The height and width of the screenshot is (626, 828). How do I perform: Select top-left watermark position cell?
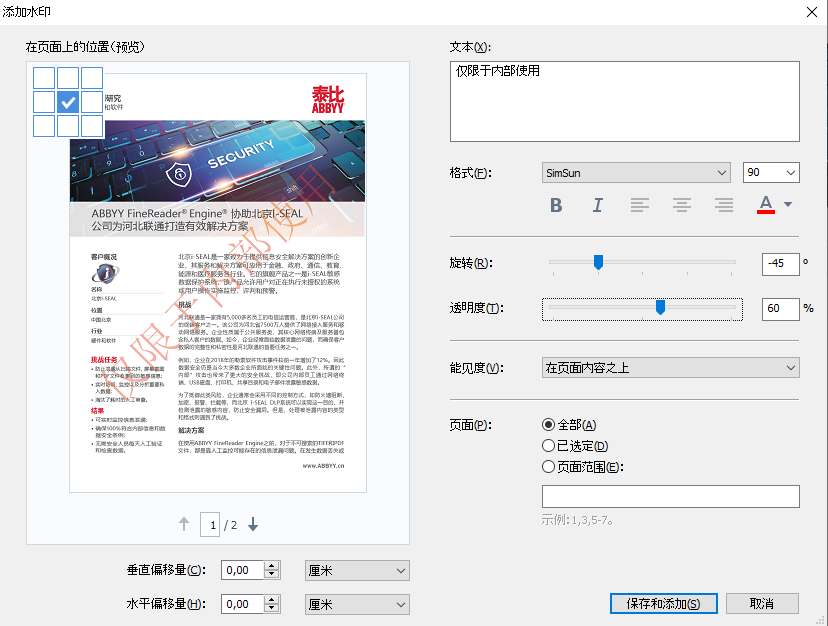pyautogui.click(x=44, y=78)
